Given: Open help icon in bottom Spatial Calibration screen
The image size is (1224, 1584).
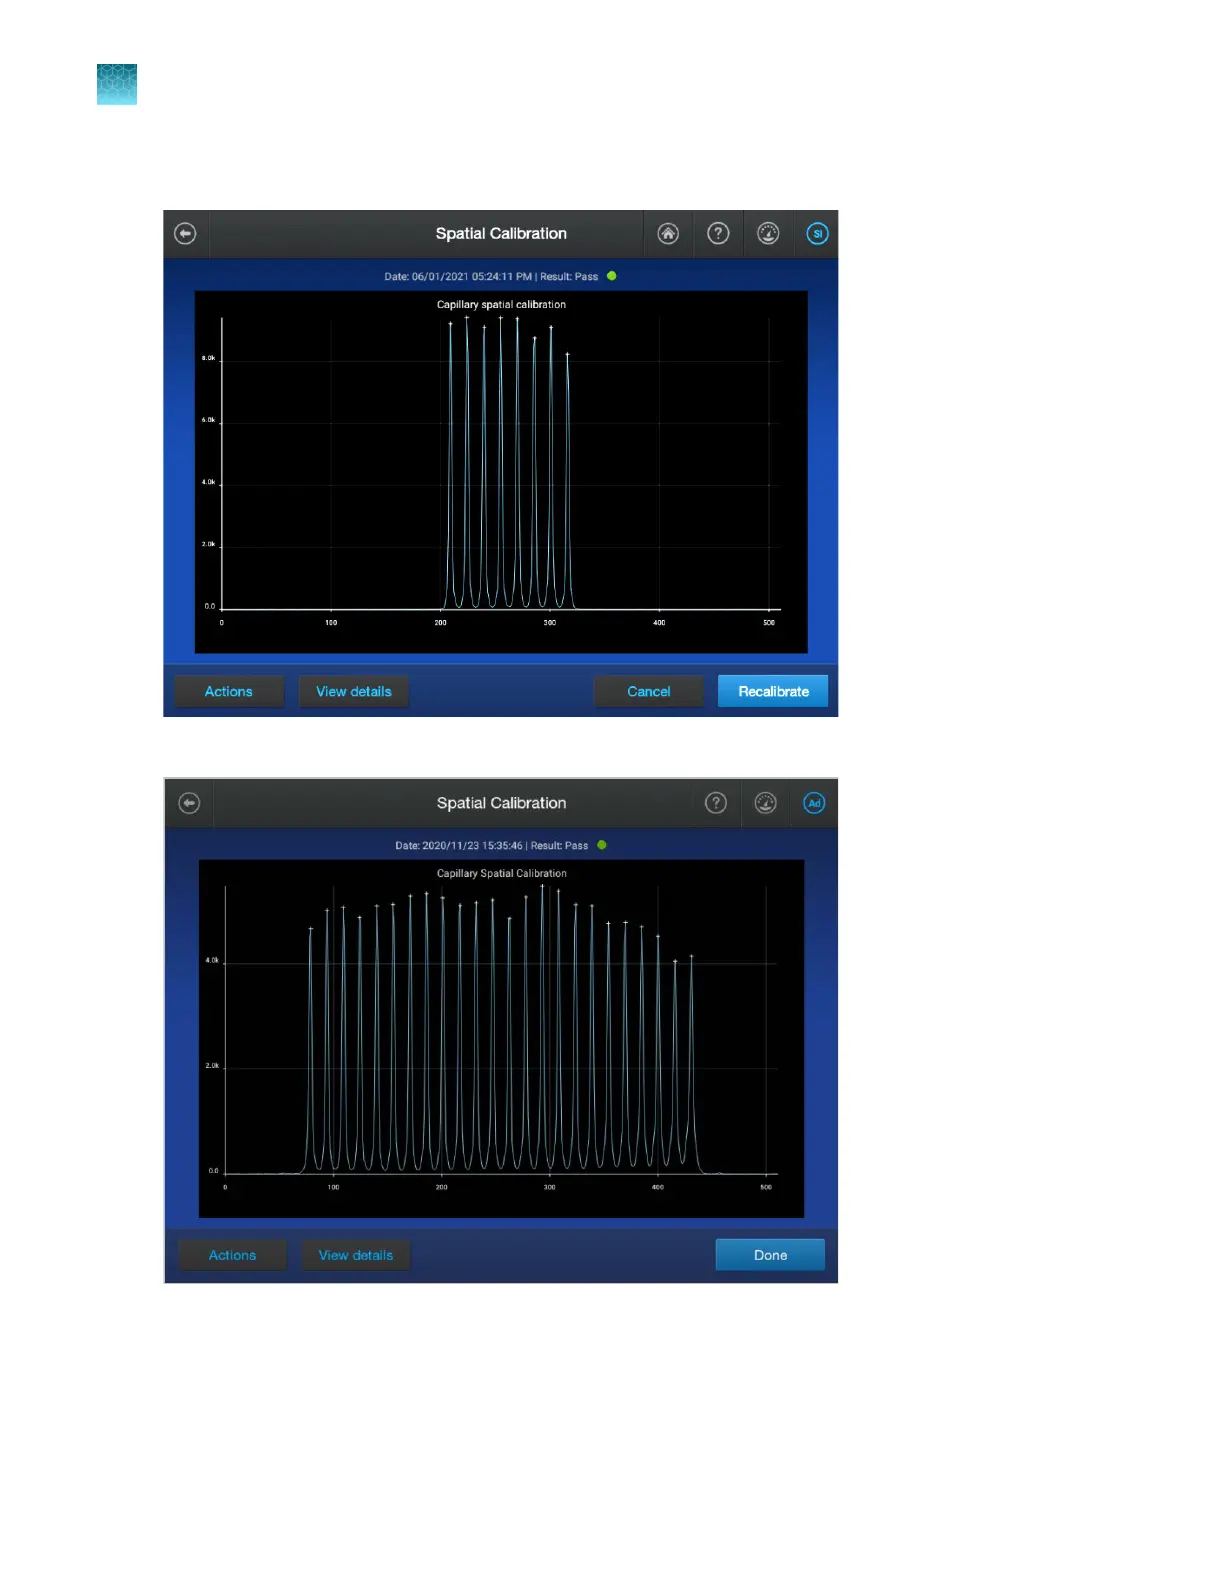Looking at the screenshot, I should [x=716, y=803].
